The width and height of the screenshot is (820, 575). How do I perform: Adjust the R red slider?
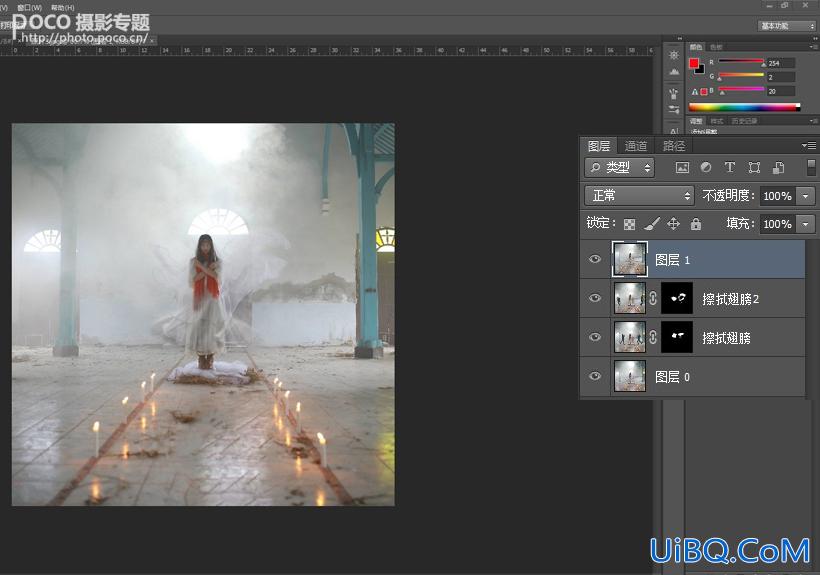click(x=741, y=62)
